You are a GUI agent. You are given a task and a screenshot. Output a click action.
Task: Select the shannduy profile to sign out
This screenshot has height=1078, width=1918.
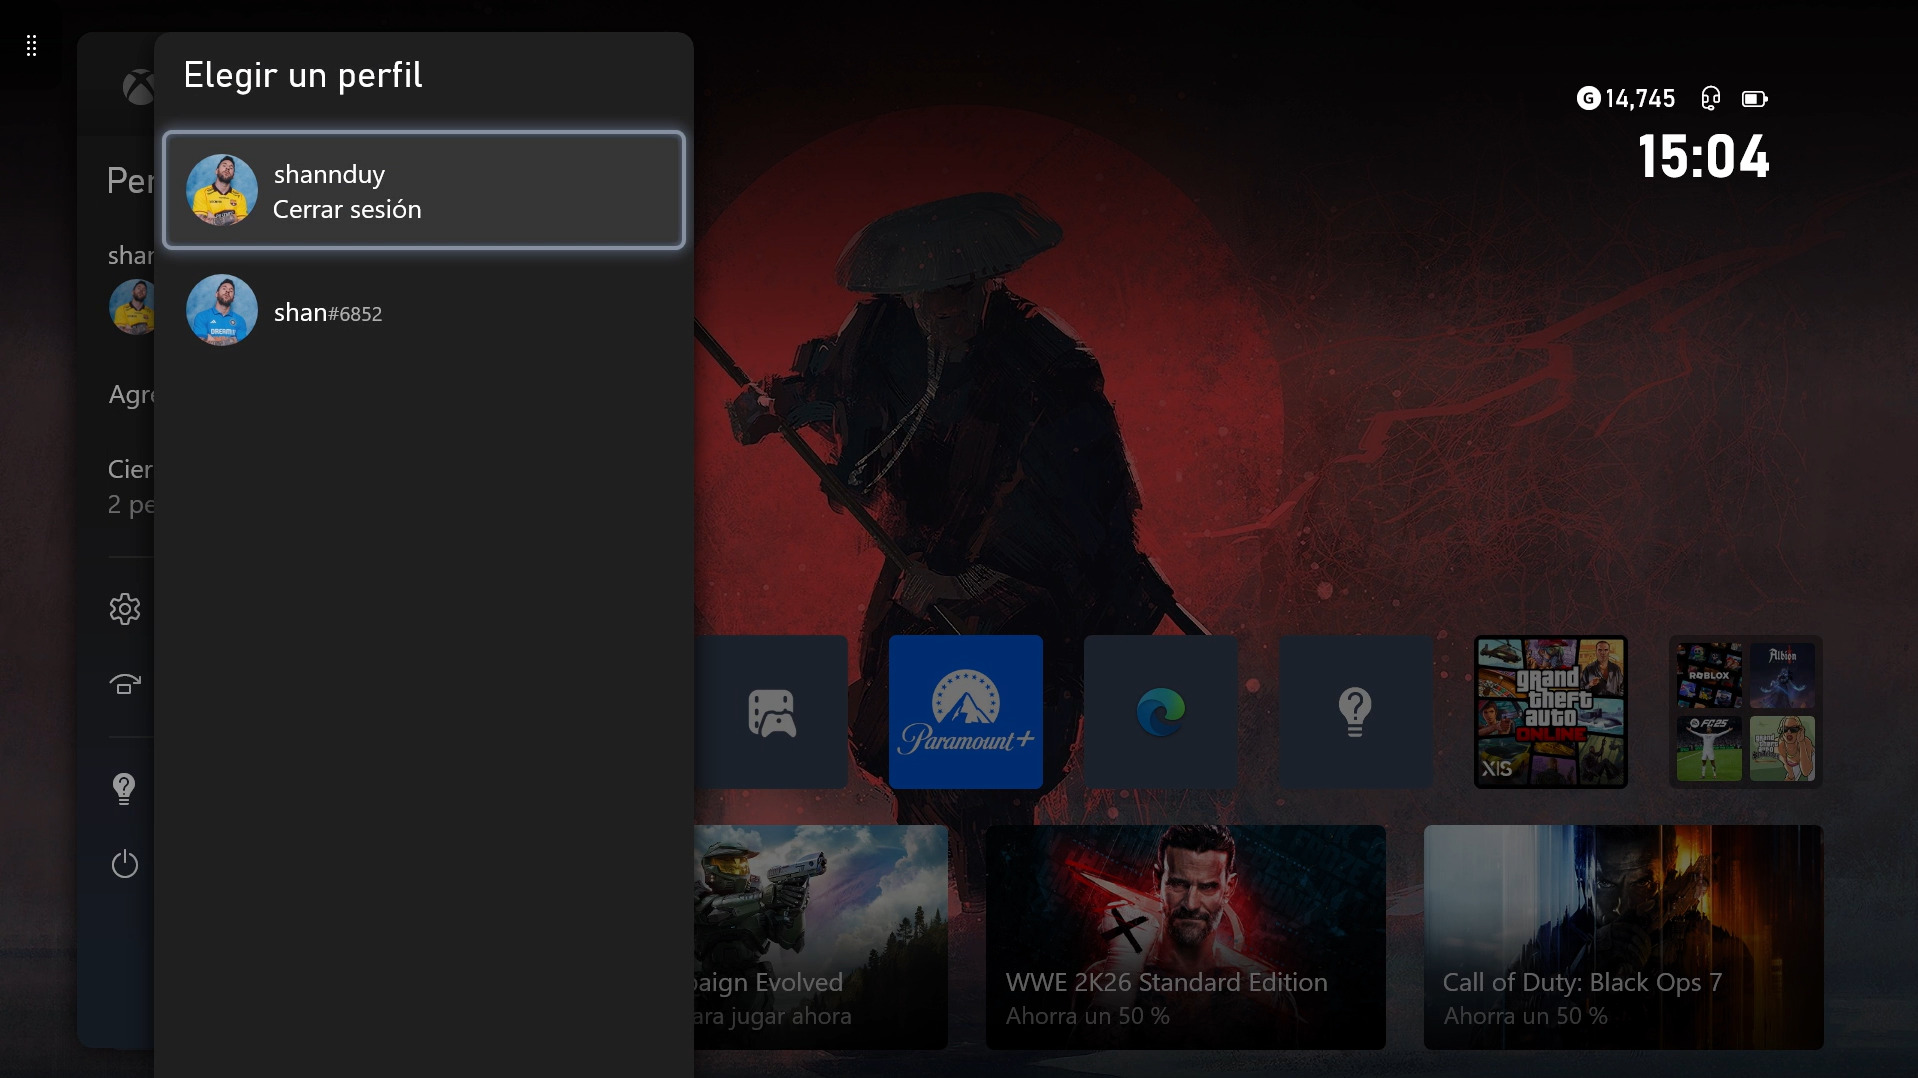[x=424, y=190]
